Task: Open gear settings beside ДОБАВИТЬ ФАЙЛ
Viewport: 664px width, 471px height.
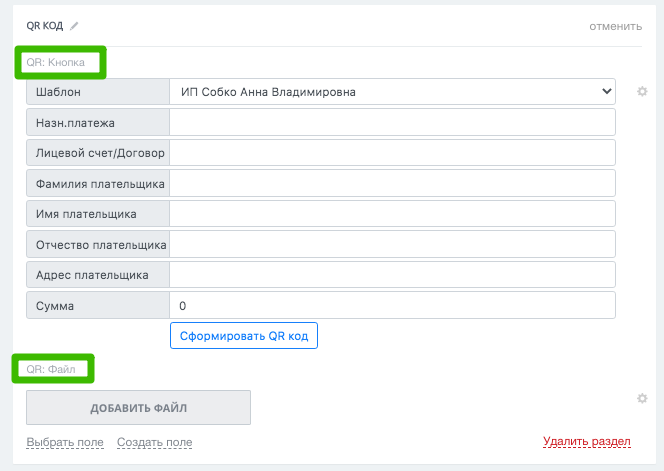Action: click(x=642, y=399)
